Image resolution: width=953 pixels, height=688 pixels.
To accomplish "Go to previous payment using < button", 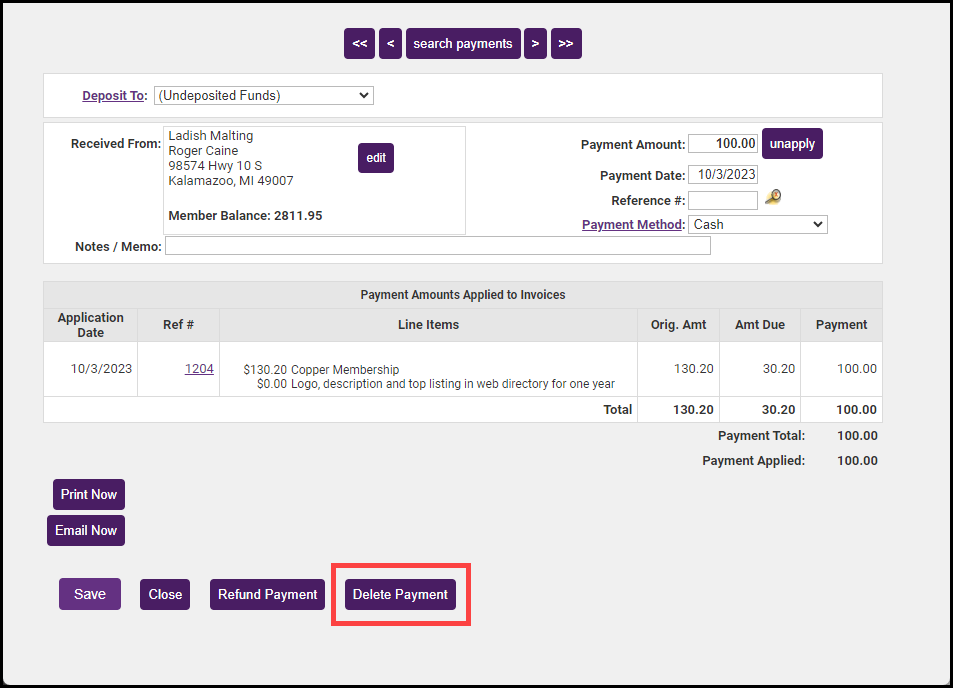I will pyautogui.click(x=391, y=44).
